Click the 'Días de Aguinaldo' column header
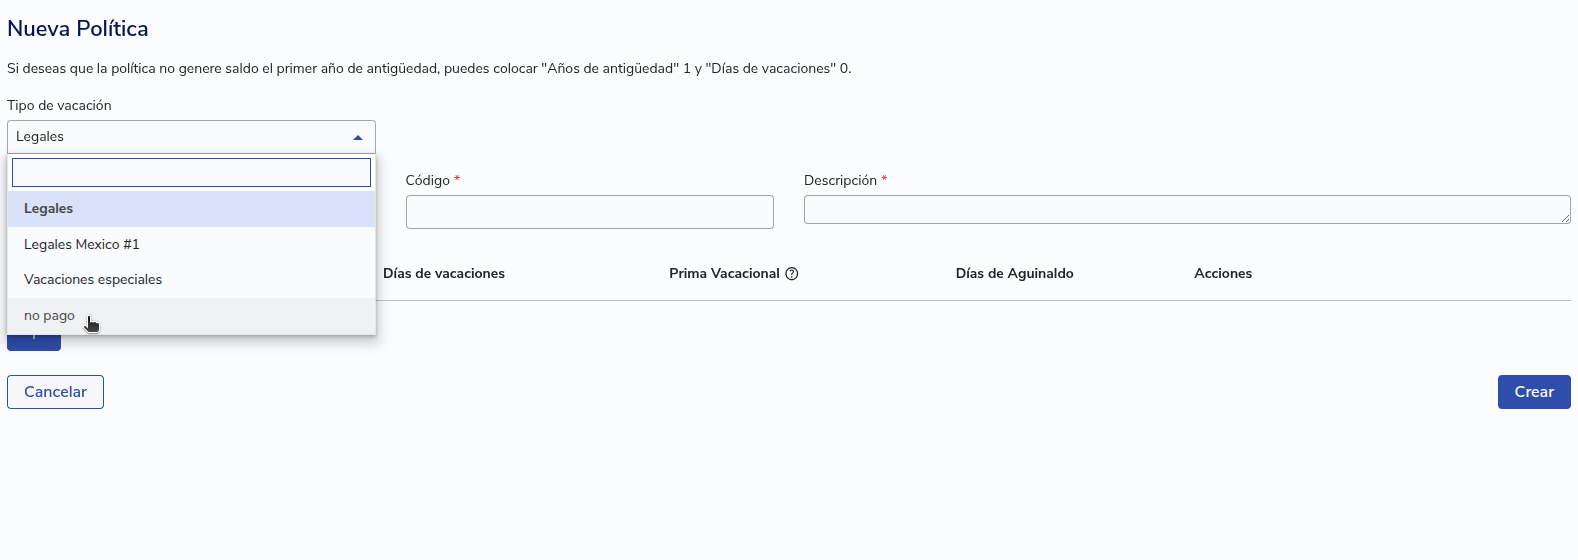This screenshot has height=560, width=1578. click(x=1014, y=273)
